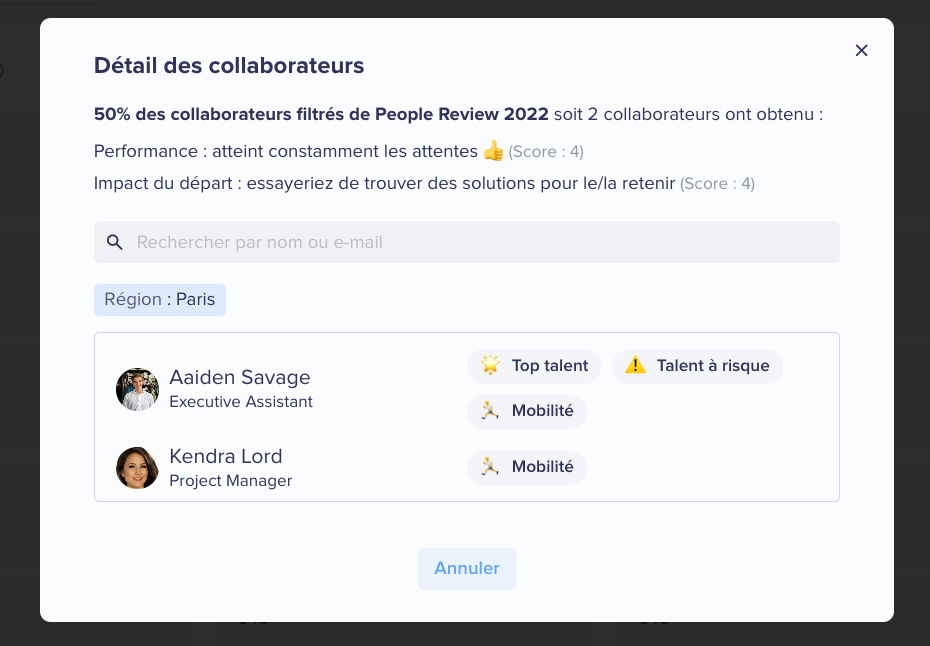Click the Kendra Lord name

coord(225,456)
